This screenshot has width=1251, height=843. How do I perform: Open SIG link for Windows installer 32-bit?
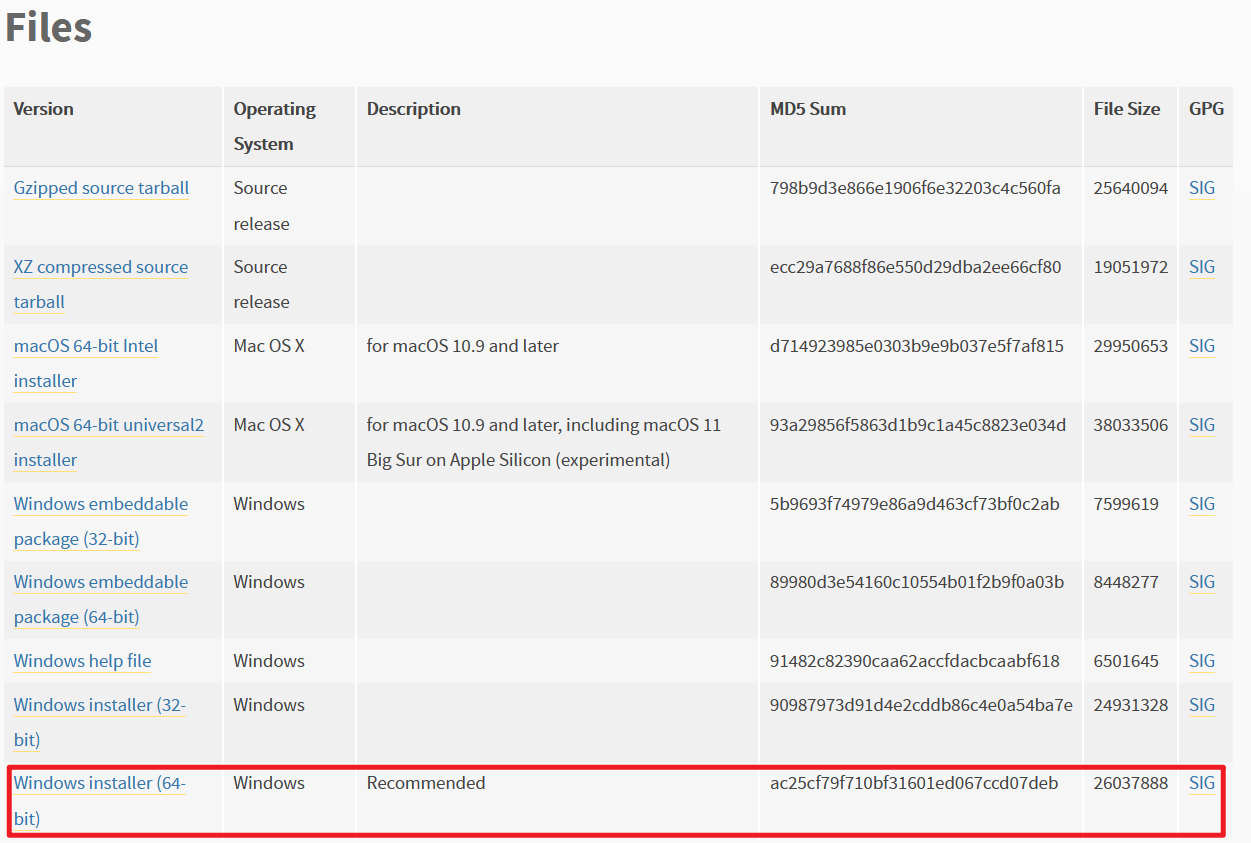1202,705
